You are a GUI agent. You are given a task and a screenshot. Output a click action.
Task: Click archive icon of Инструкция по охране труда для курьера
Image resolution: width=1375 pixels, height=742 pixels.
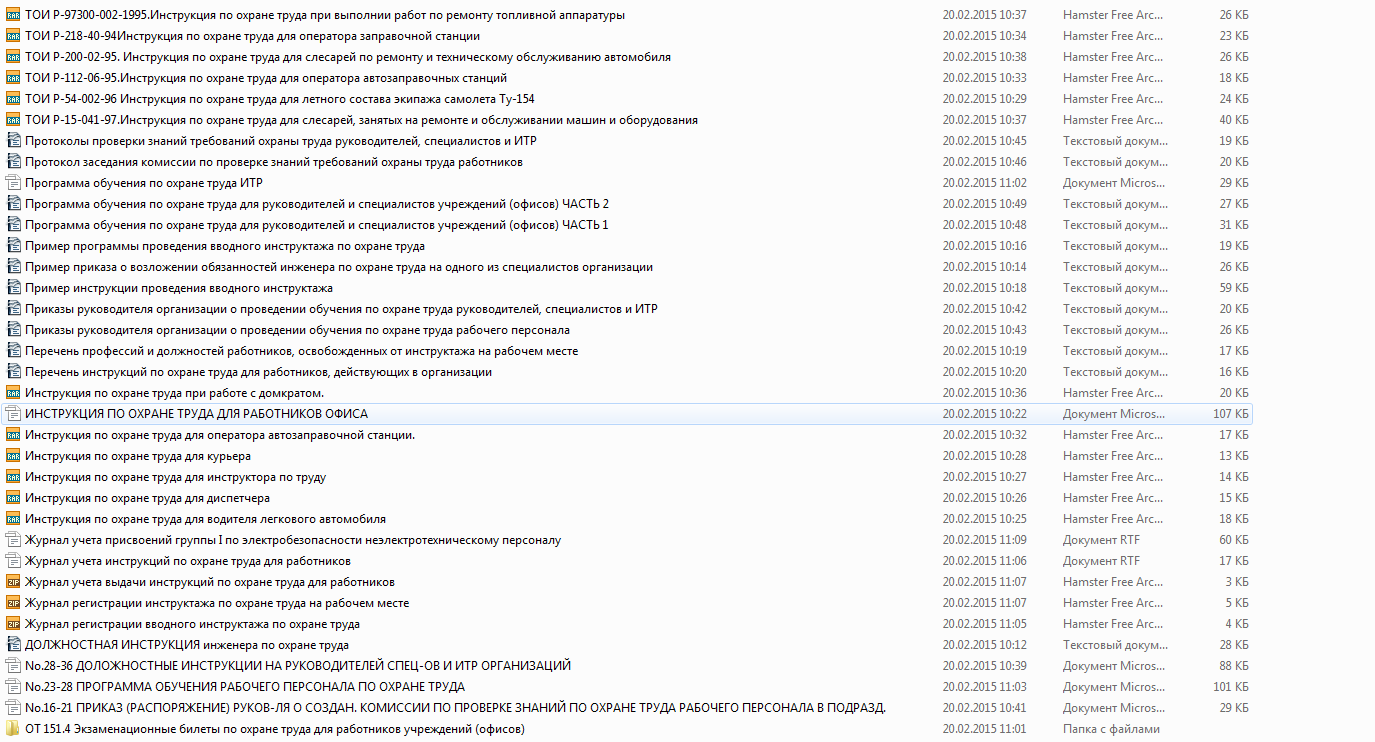[13, 456]
